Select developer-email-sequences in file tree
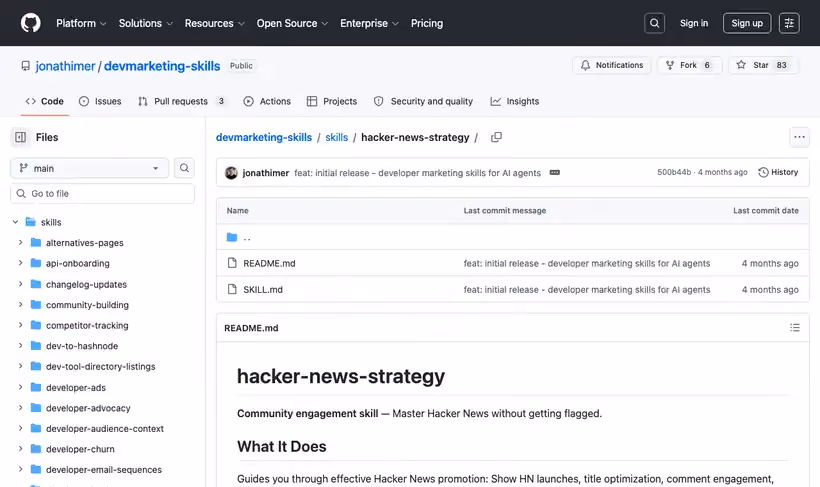The width and height of the screenshot is (820, 487). click(104, 470)
